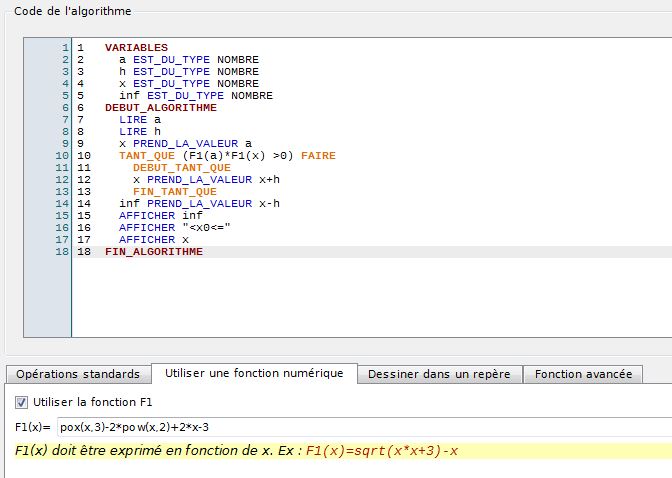Click the AFFICHER "<x0<=" line

point(174,228)
